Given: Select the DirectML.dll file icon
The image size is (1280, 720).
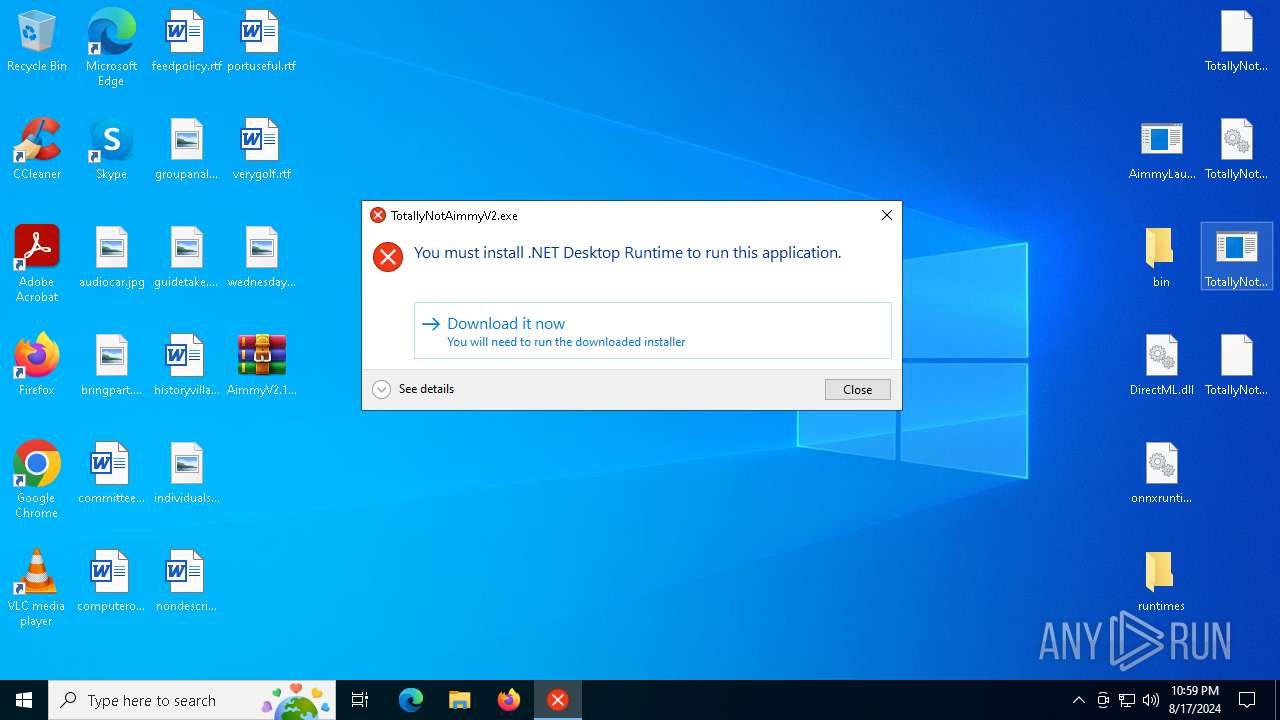Looking at the screenshot, I should (1161, 366).
